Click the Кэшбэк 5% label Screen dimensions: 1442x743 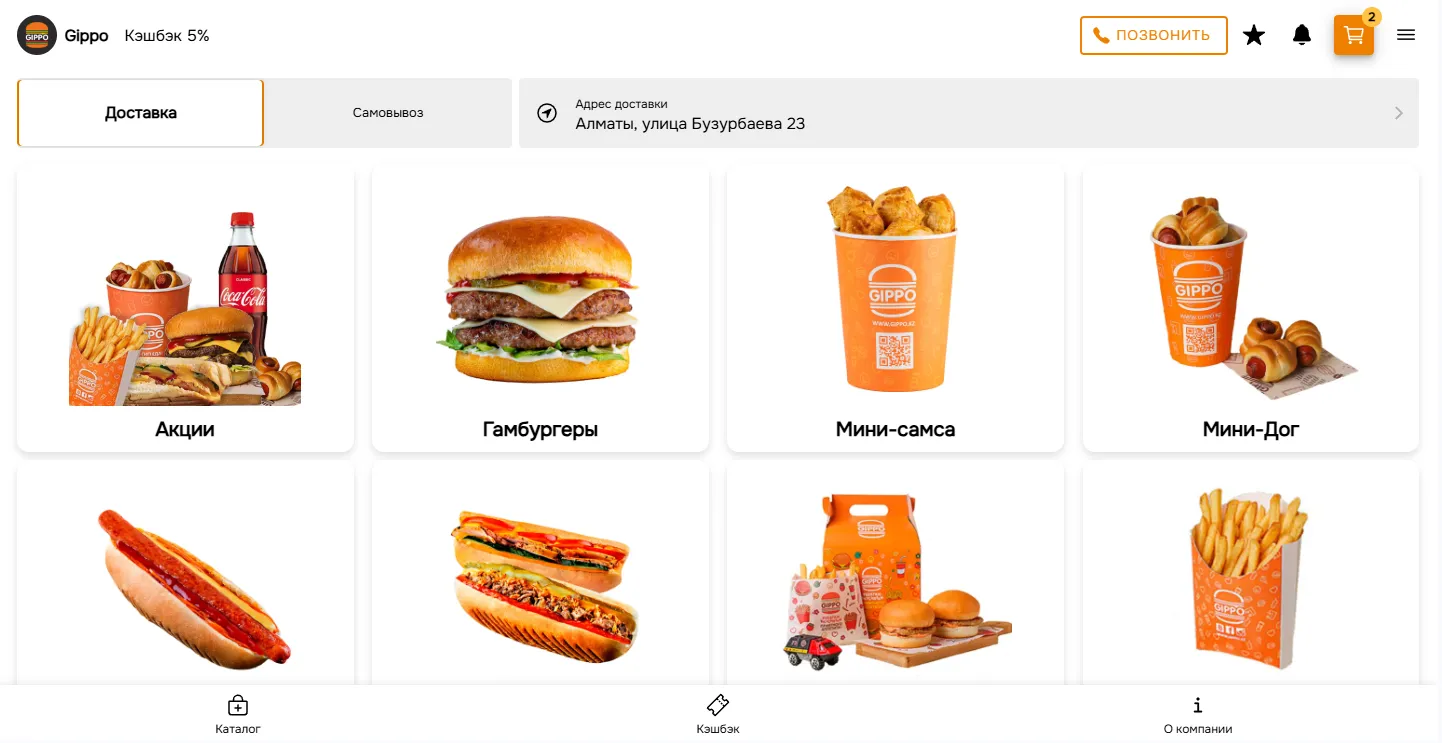[x=167, y=36]
